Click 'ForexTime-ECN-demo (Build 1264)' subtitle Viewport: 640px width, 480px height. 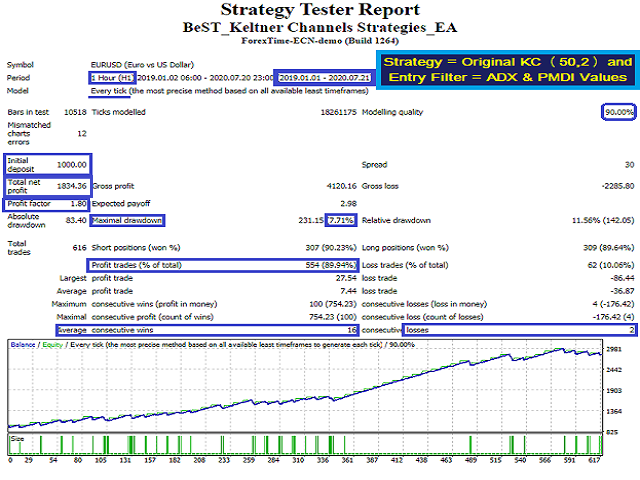coord(320,41)
